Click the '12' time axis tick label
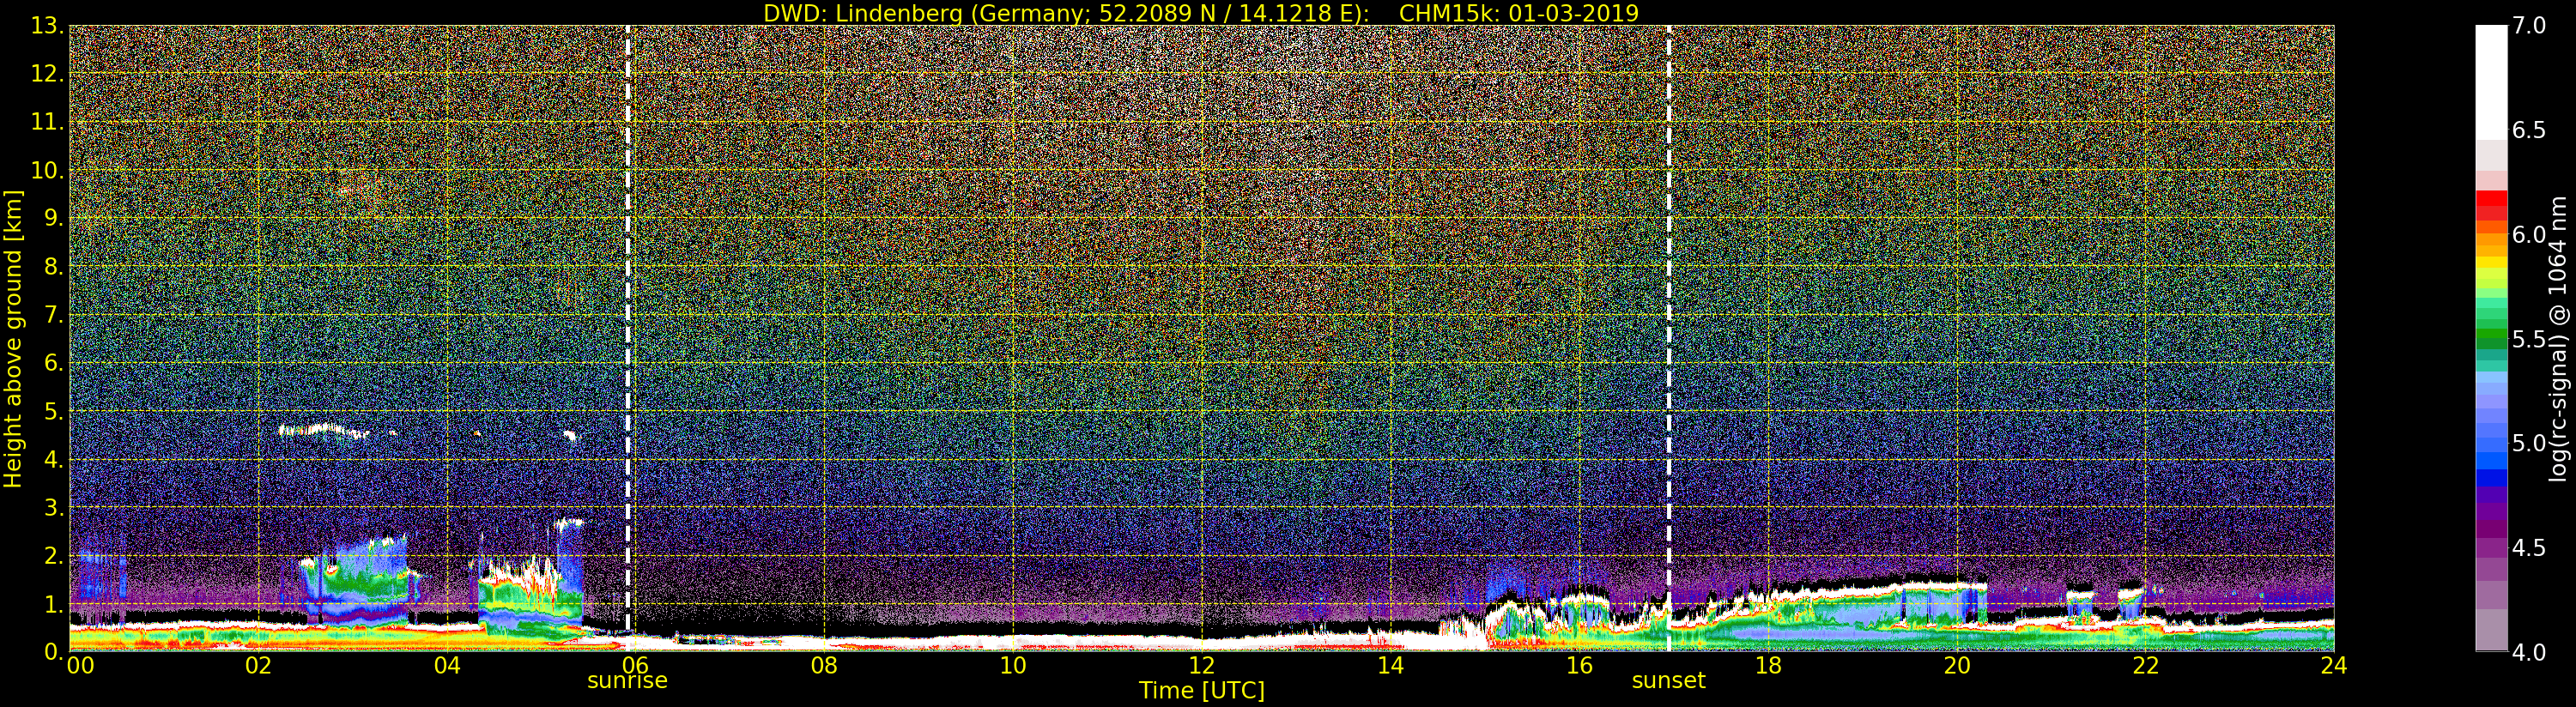Viewport: 2576px width, 707px height. (1201, 666)
